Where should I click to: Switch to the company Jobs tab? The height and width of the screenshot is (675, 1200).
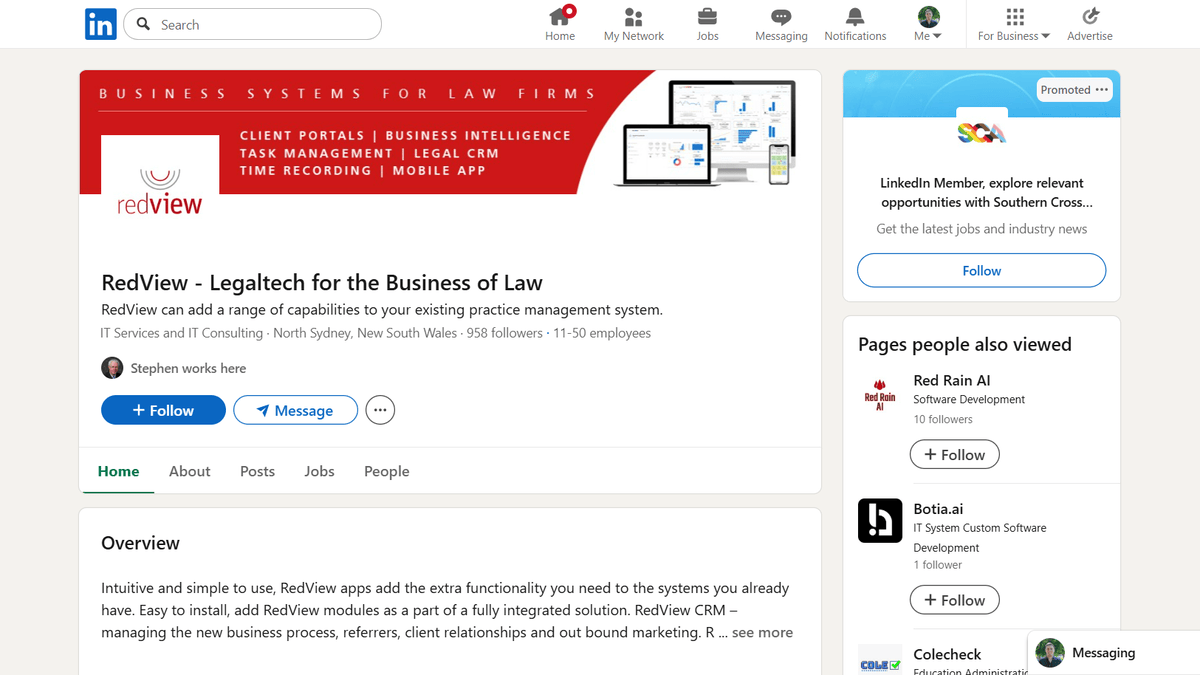click(319, 471)
